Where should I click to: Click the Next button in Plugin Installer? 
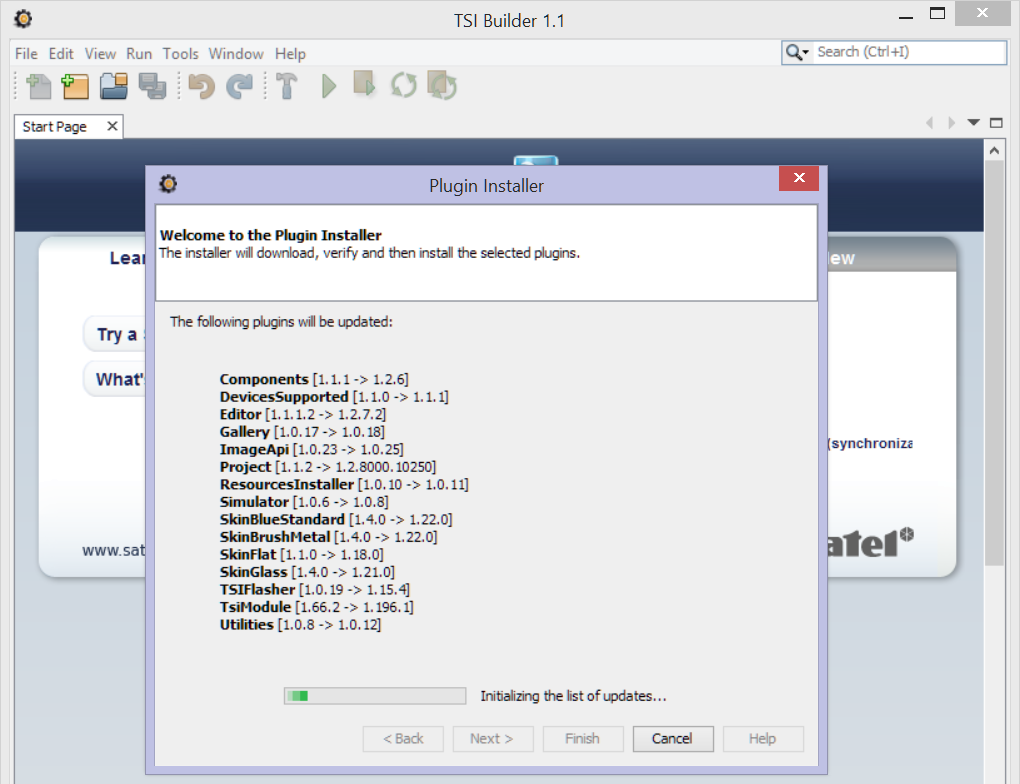pyautogui.click(x=492, y=739)
